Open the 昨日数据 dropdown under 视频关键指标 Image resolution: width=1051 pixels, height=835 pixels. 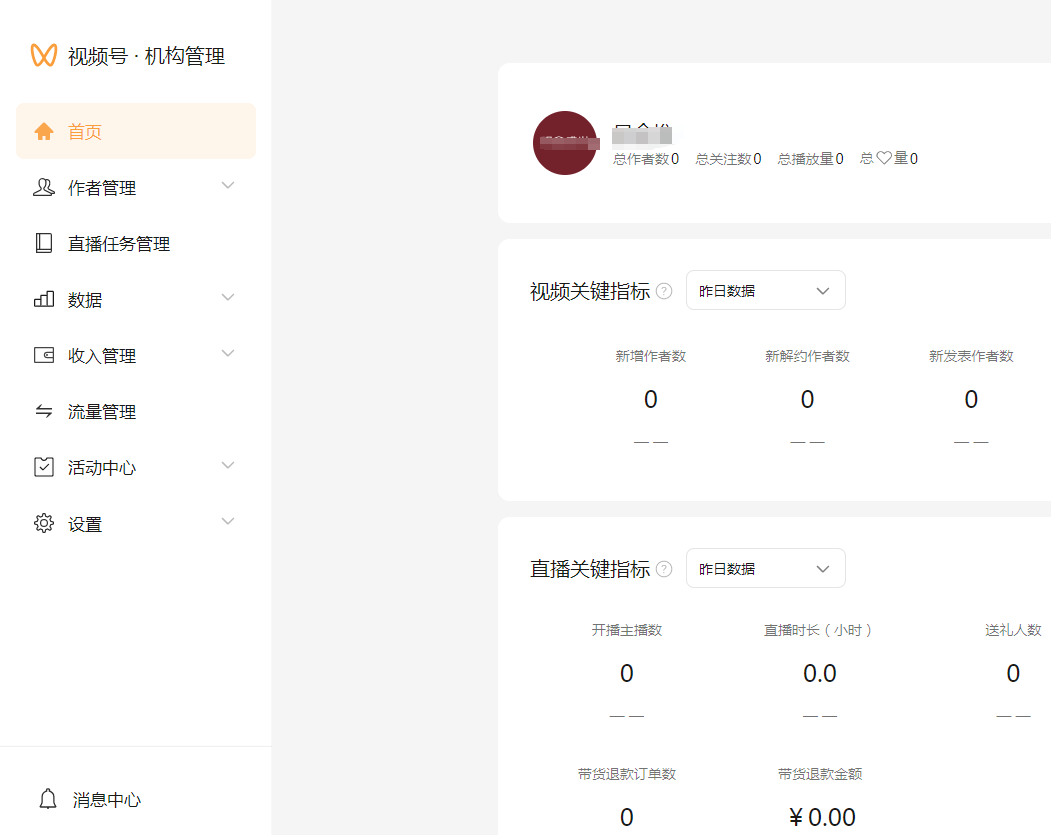[765, 290]
